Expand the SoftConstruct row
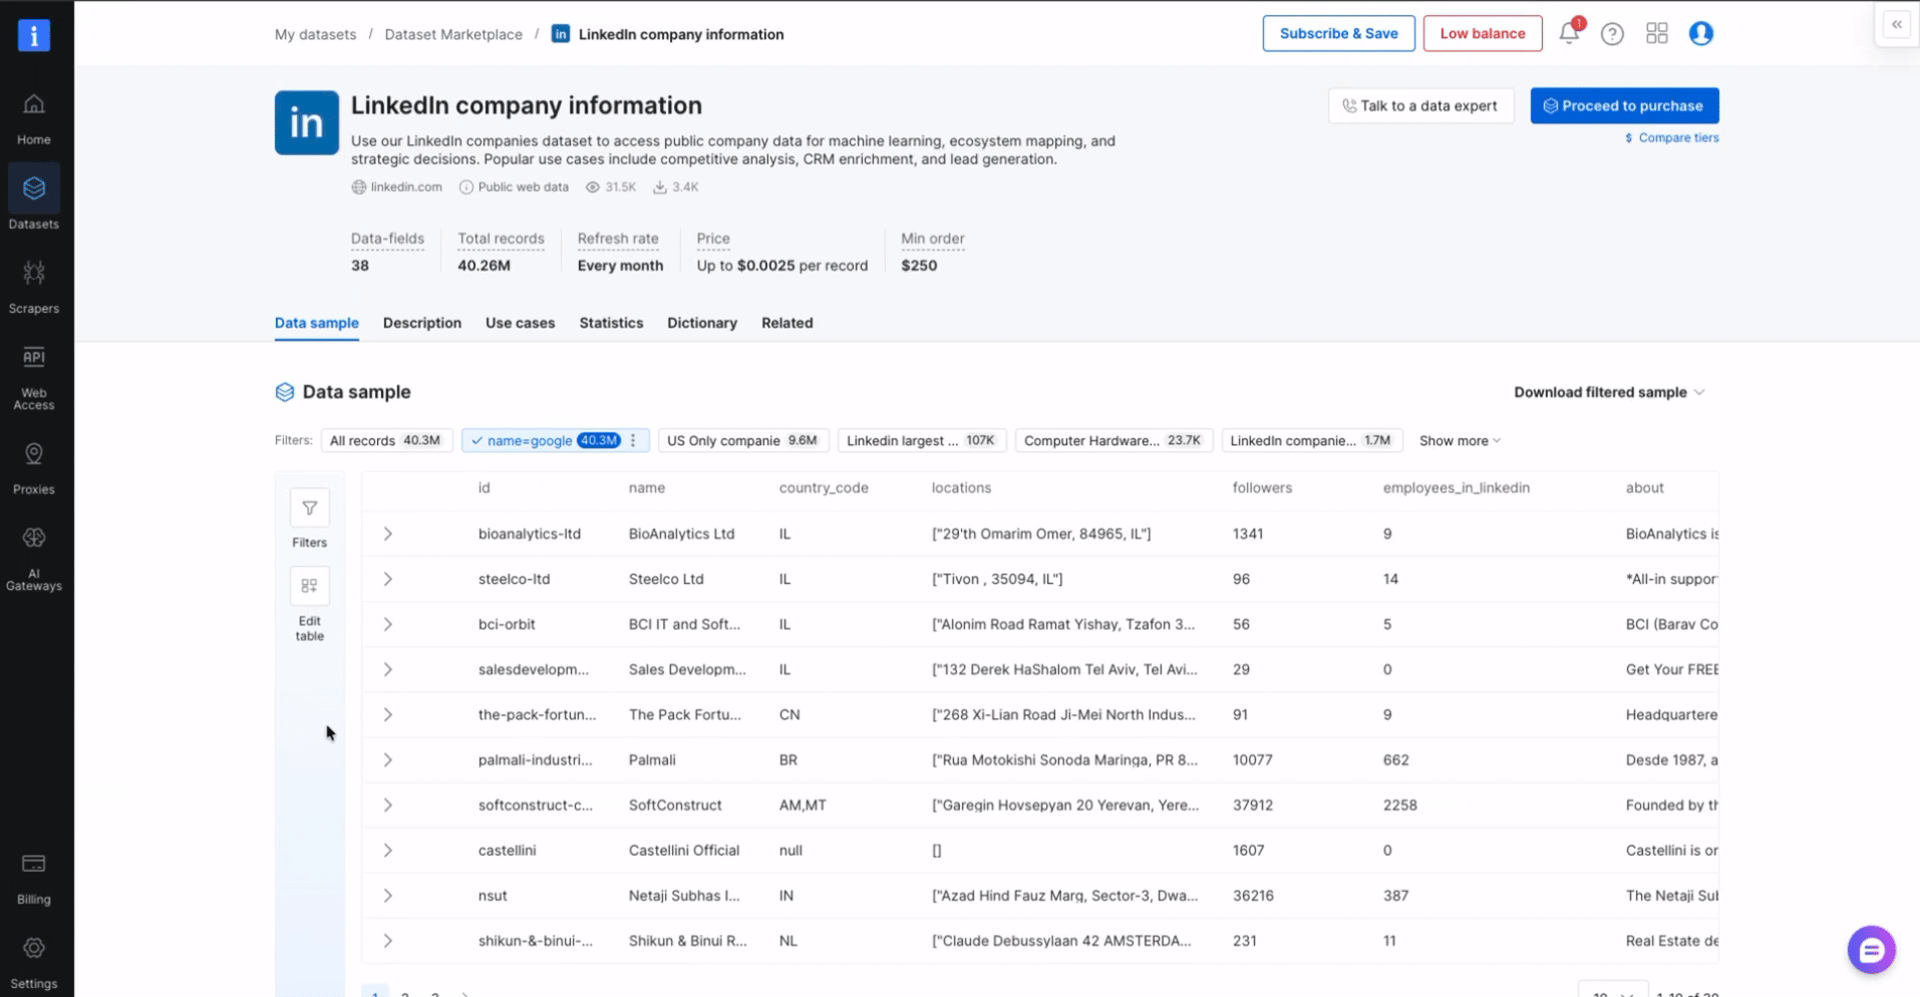The width and height of the screenshot is (1920, 997). tap(388, 805)
